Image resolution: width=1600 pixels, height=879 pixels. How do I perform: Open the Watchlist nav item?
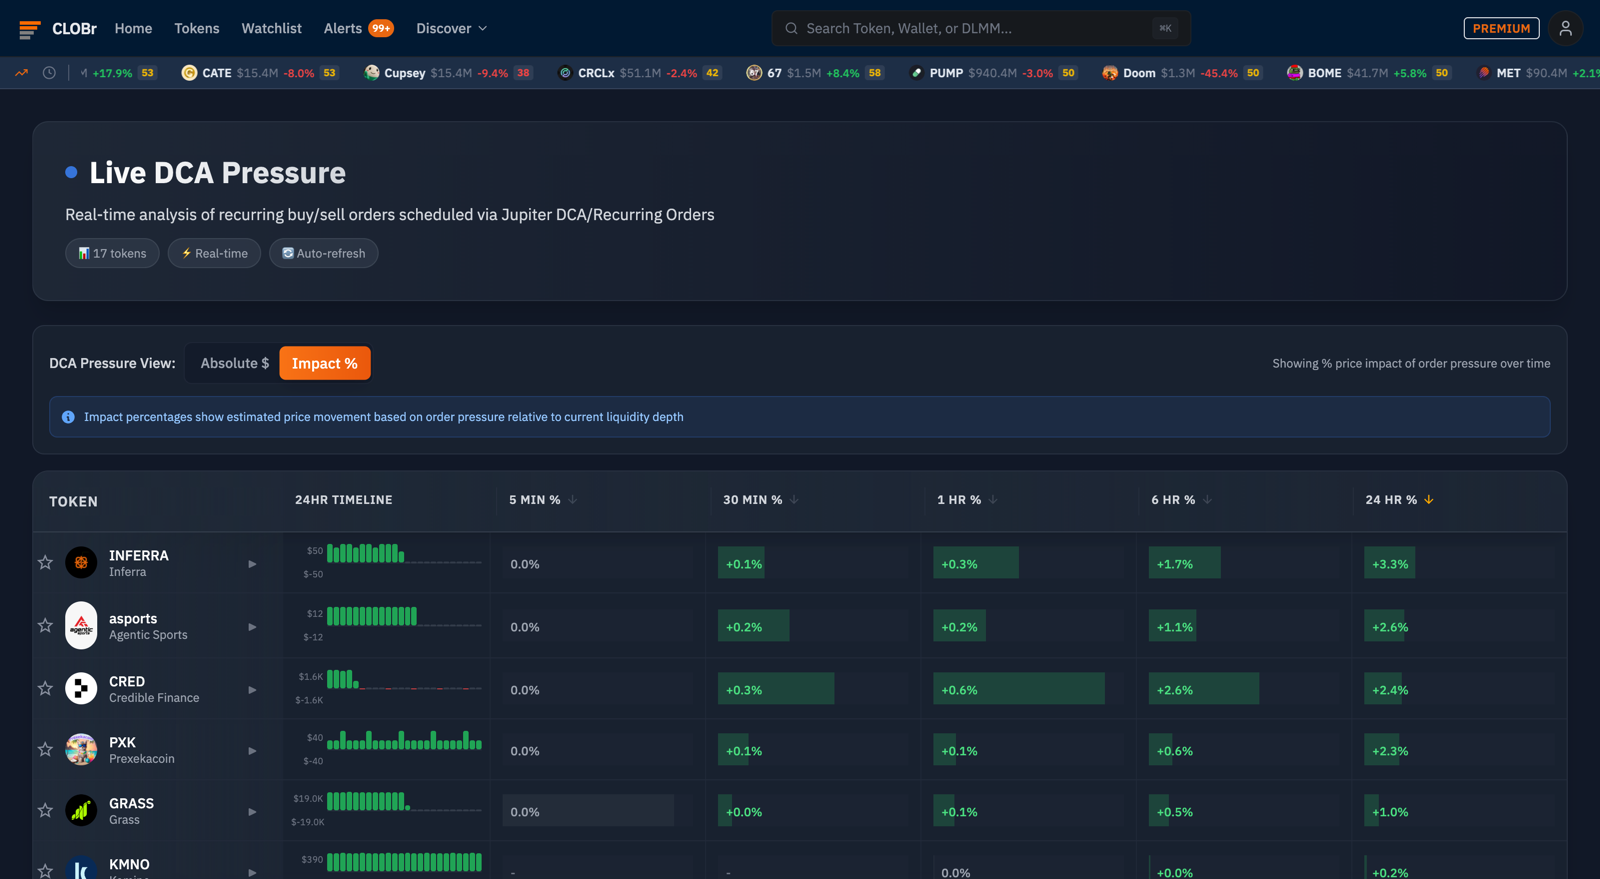point(271,28)
